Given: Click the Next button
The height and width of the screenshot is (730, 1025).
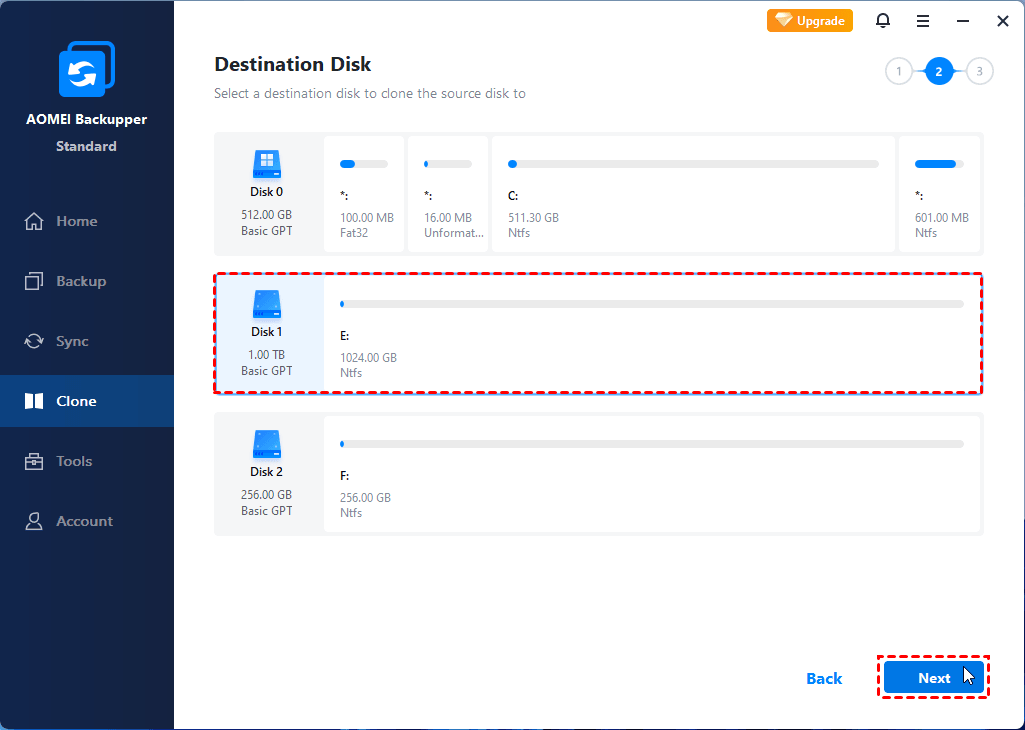Looking at the screenshot, I should point(934,678).
